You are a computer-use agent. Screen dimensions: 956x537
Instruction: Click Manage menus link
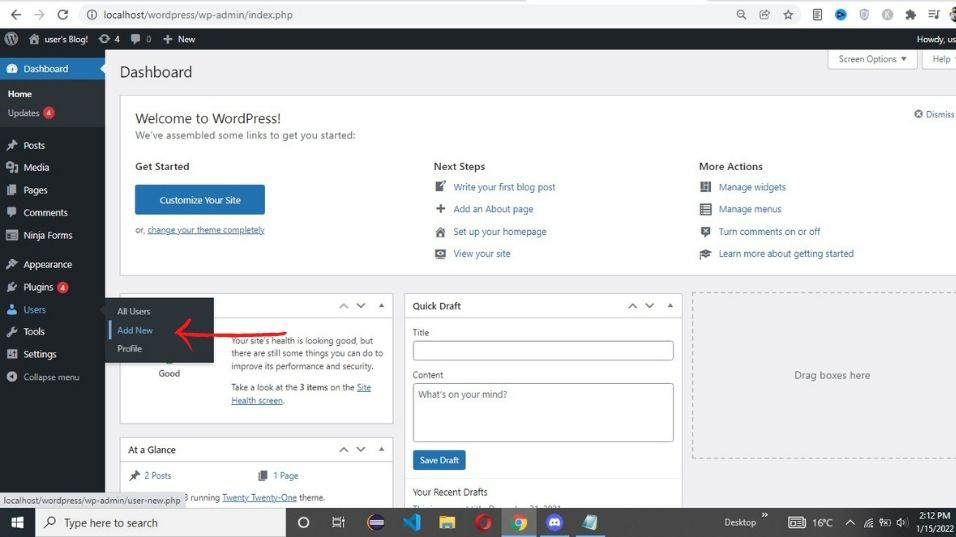pyautogui.click(x=749, y=209)
